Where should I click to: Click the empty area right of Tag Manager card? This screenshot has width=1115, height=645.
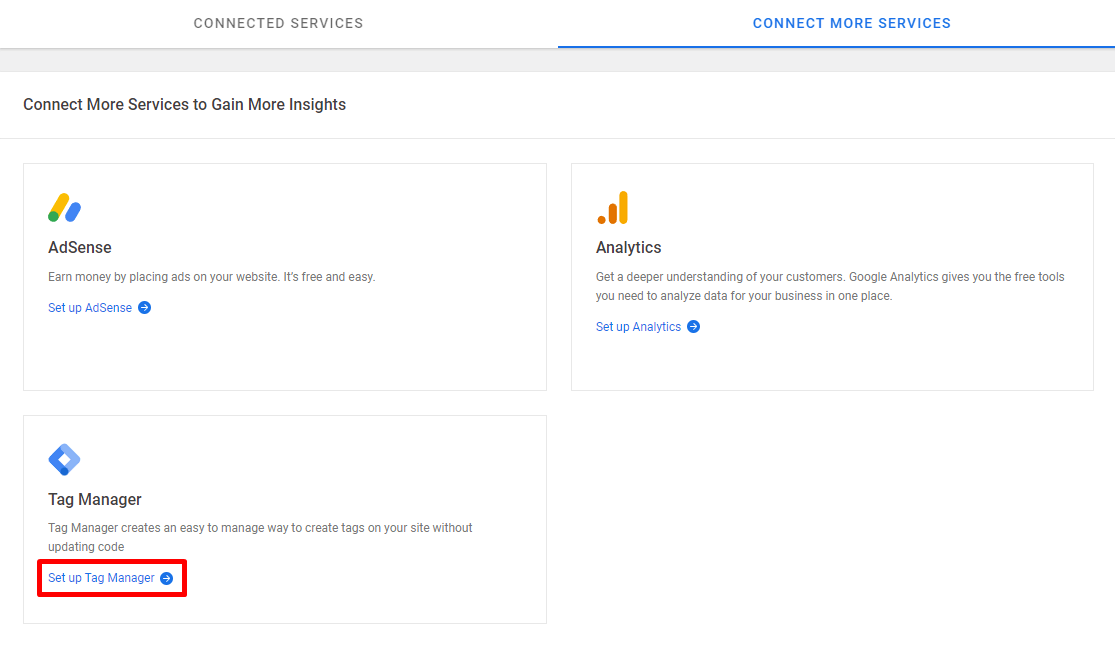(x=830, y=520)
